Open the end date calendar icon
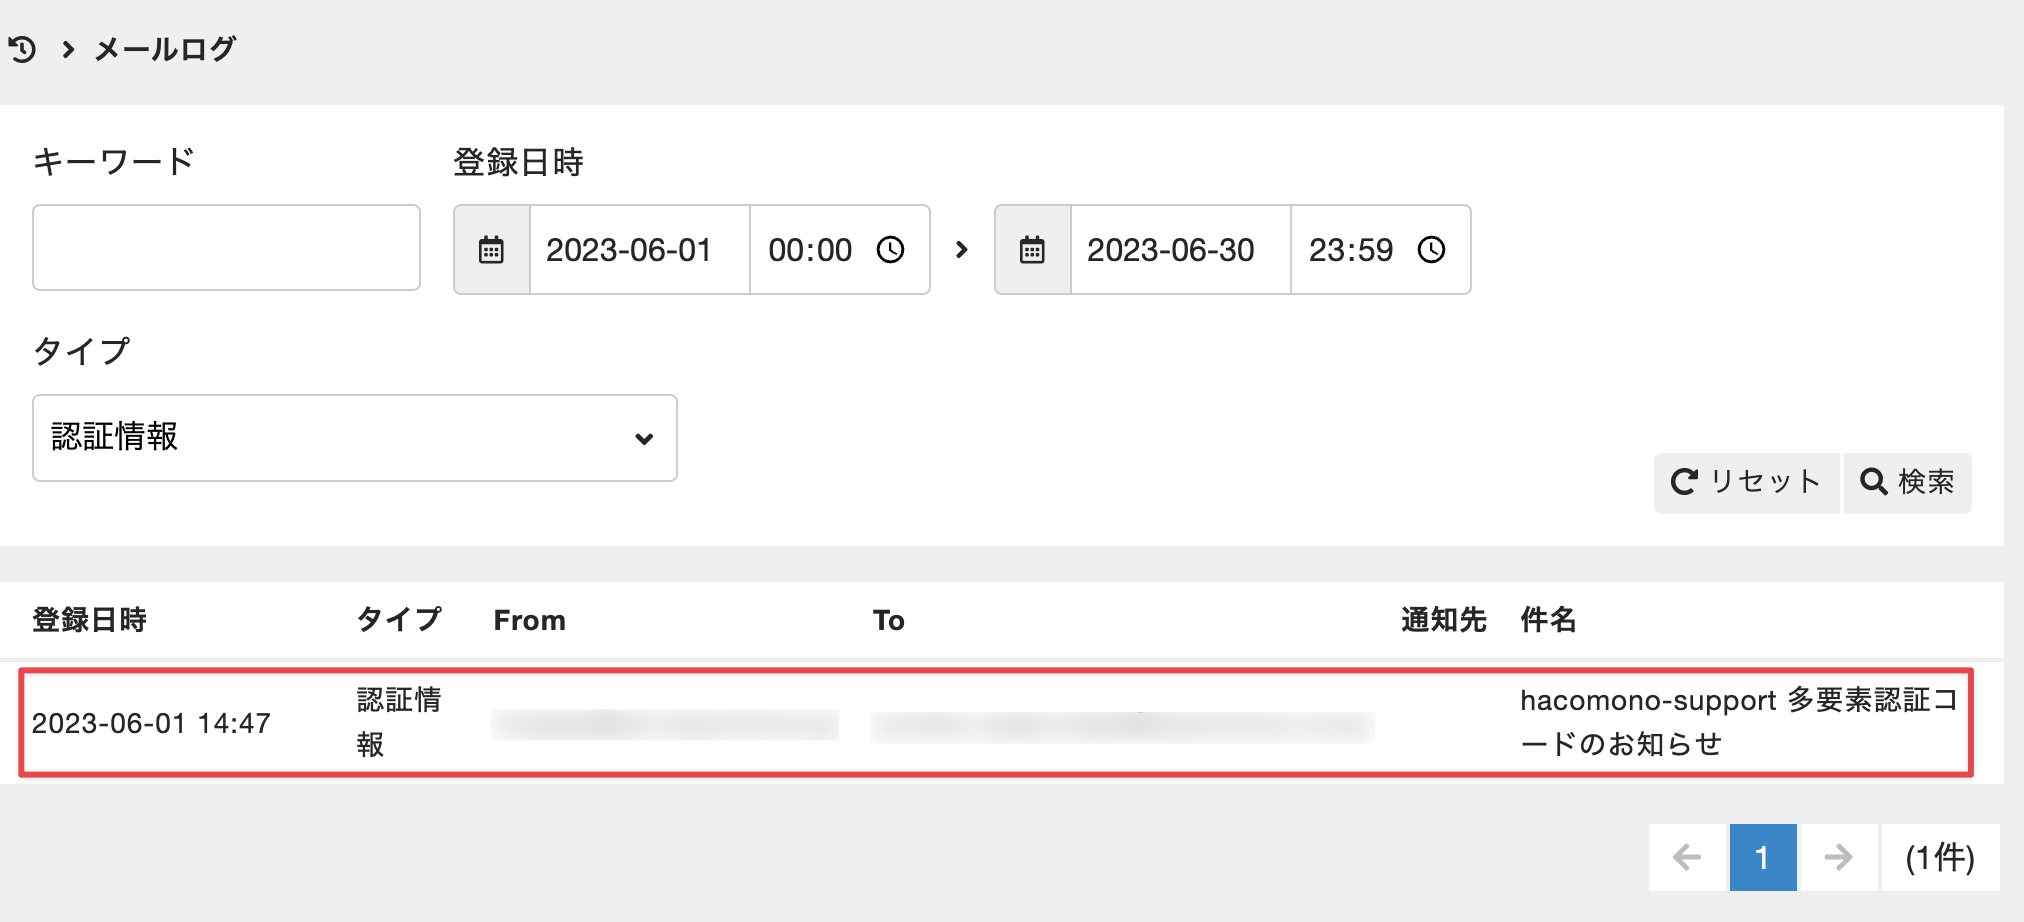 1032,250
